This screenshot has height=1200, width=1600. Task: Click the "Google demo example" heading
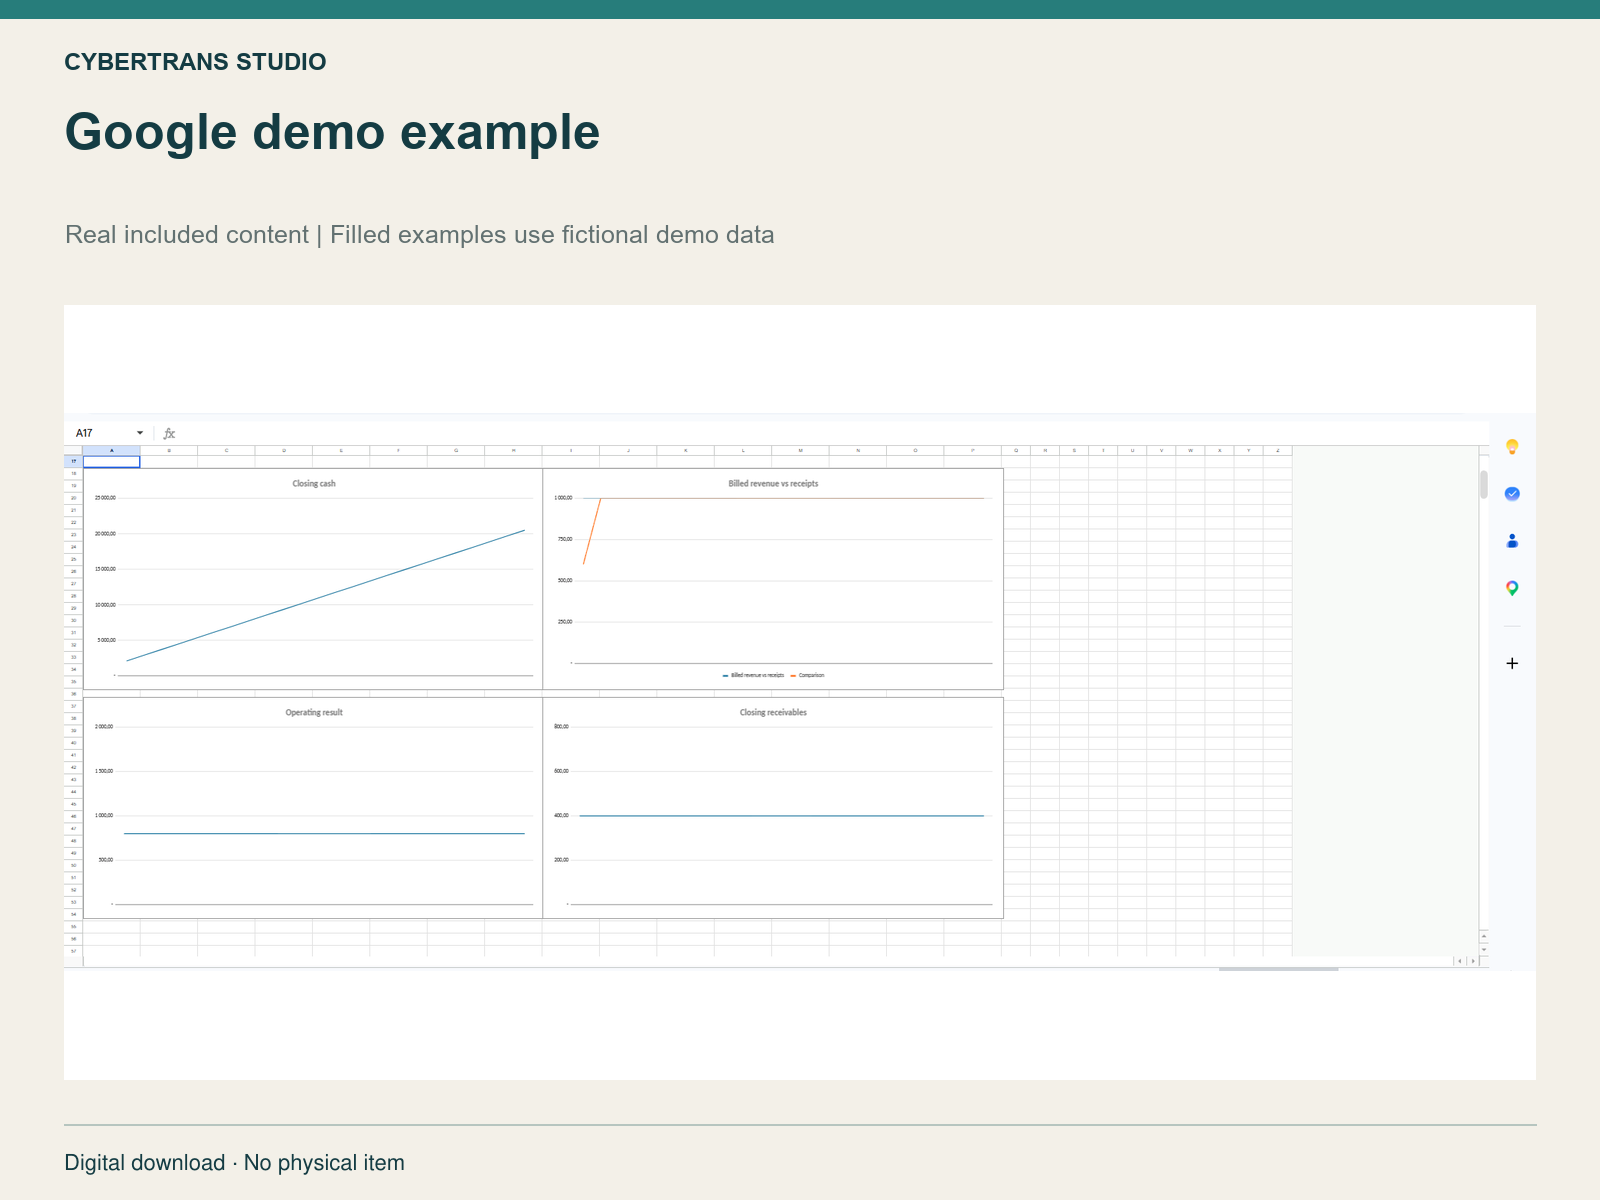click(x=332, y=132)
